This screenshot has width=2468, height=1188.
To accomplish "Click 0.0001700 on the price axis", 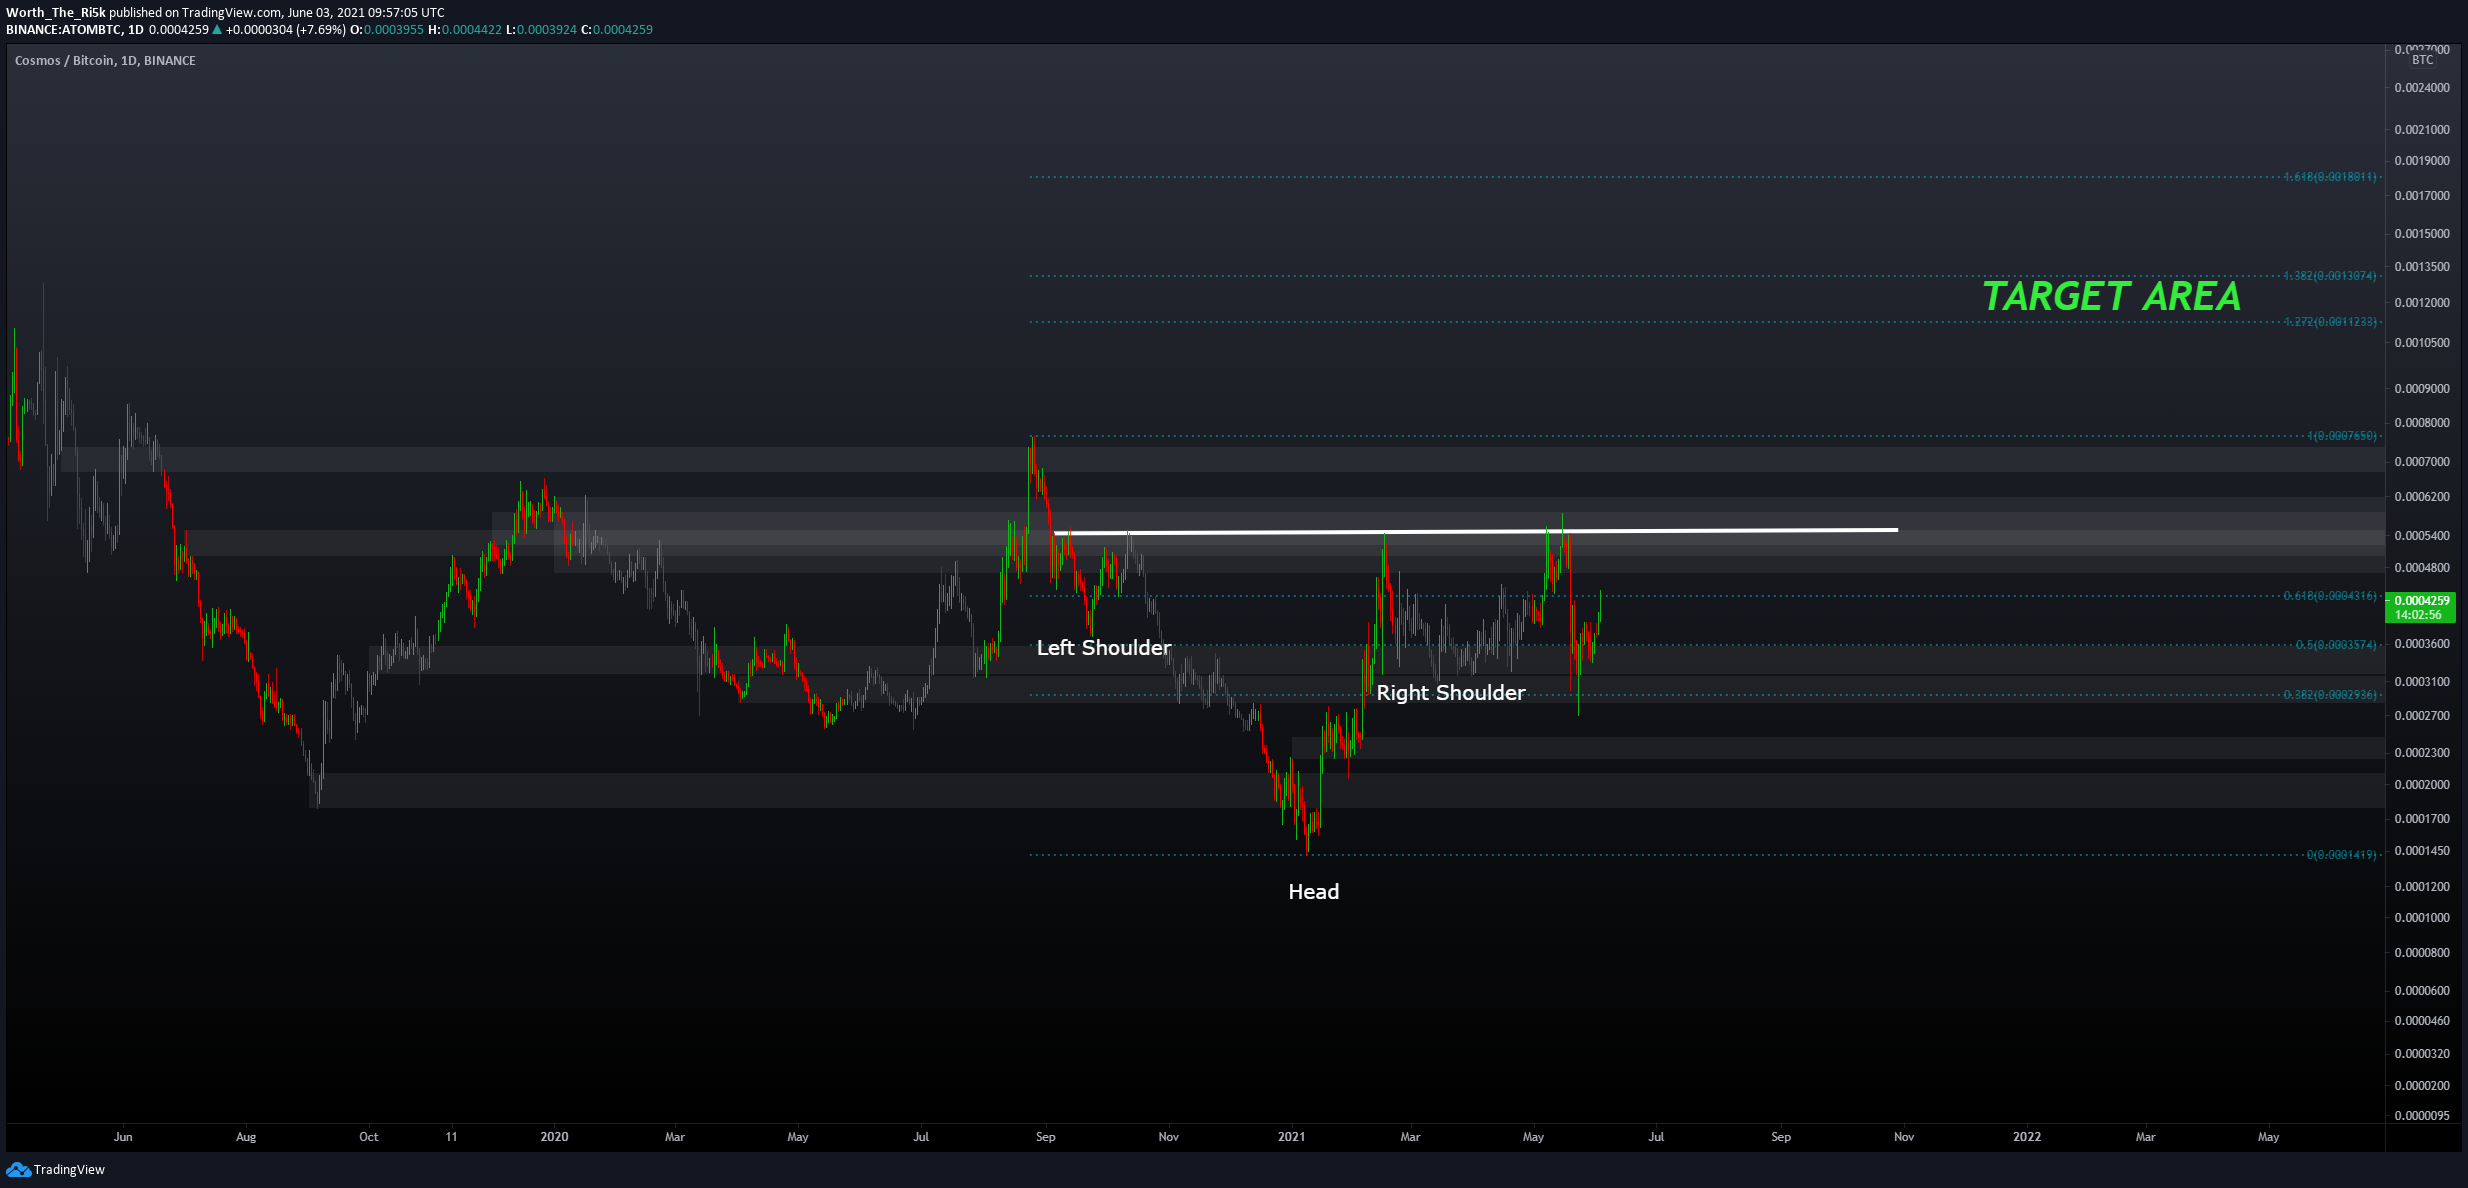I will pos(2422,819).
